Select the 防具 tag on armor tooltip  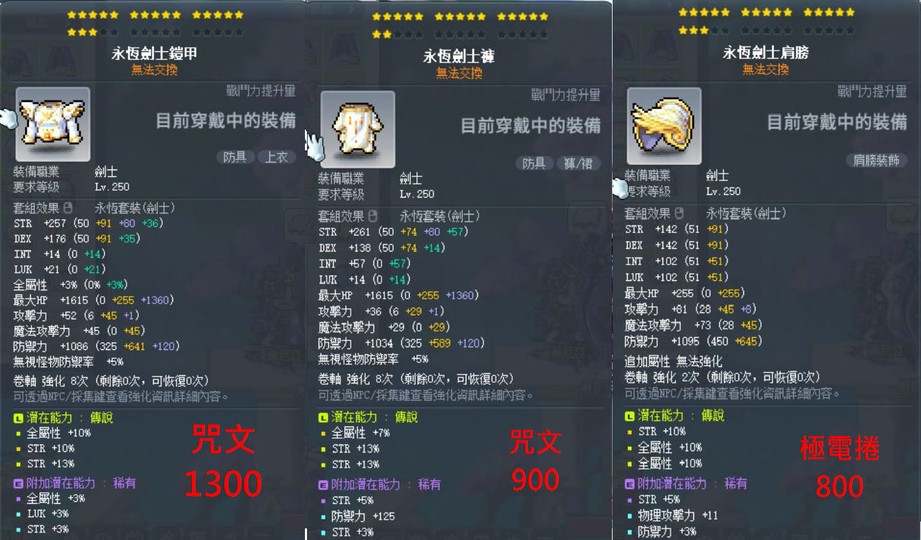pos(235,157)
